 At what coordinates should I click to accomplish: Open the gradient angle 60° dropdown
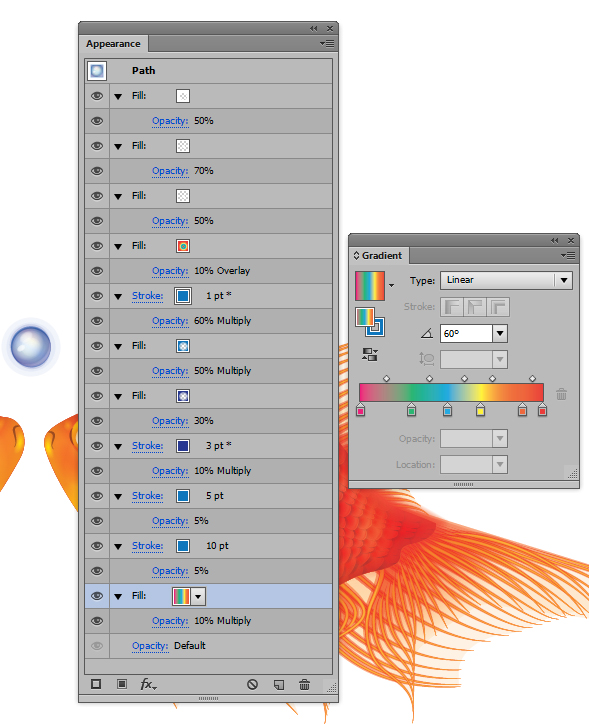point(500,333)
